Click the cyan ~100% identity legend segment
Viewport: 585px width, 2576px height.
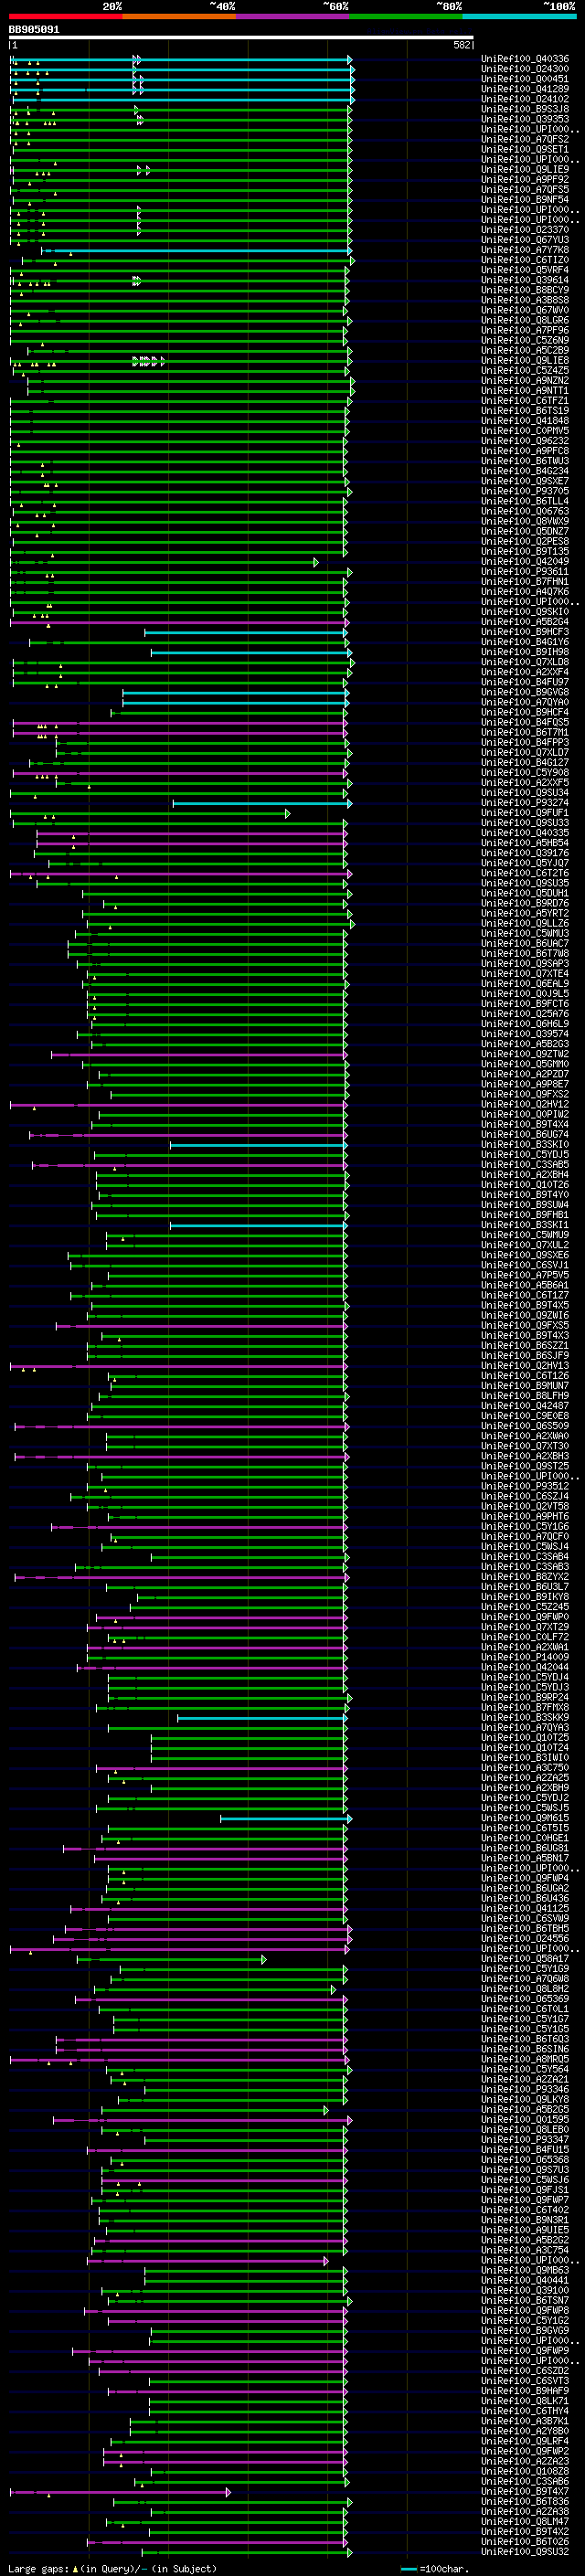point(519,16)
